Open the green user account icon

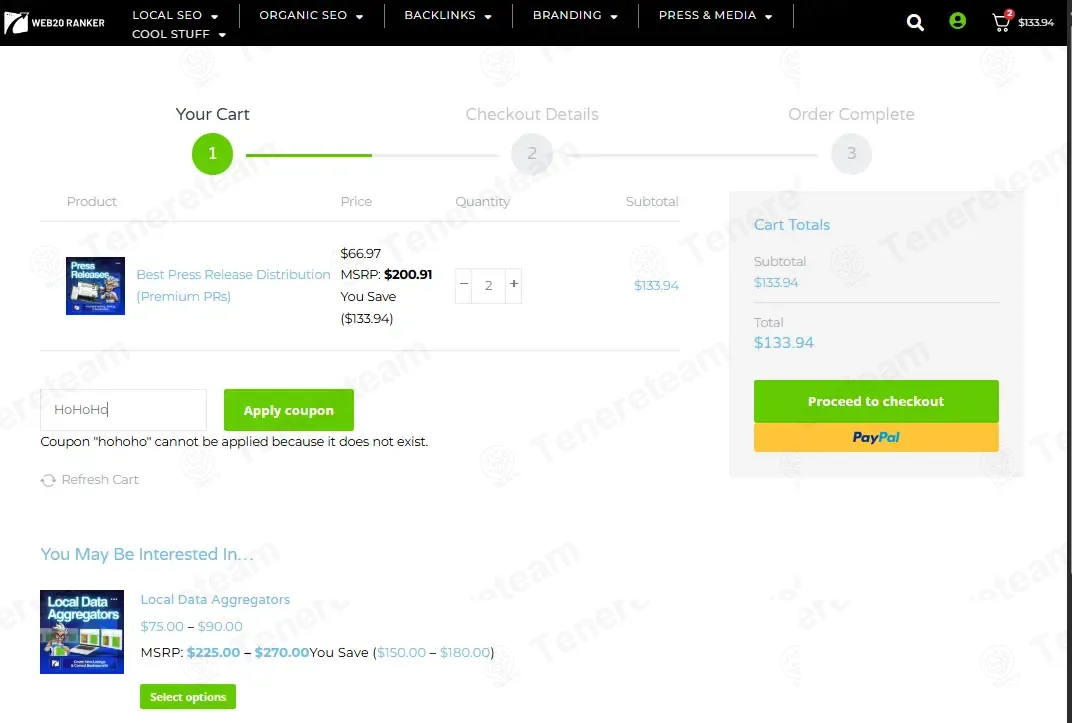click(x=957, y=21)
